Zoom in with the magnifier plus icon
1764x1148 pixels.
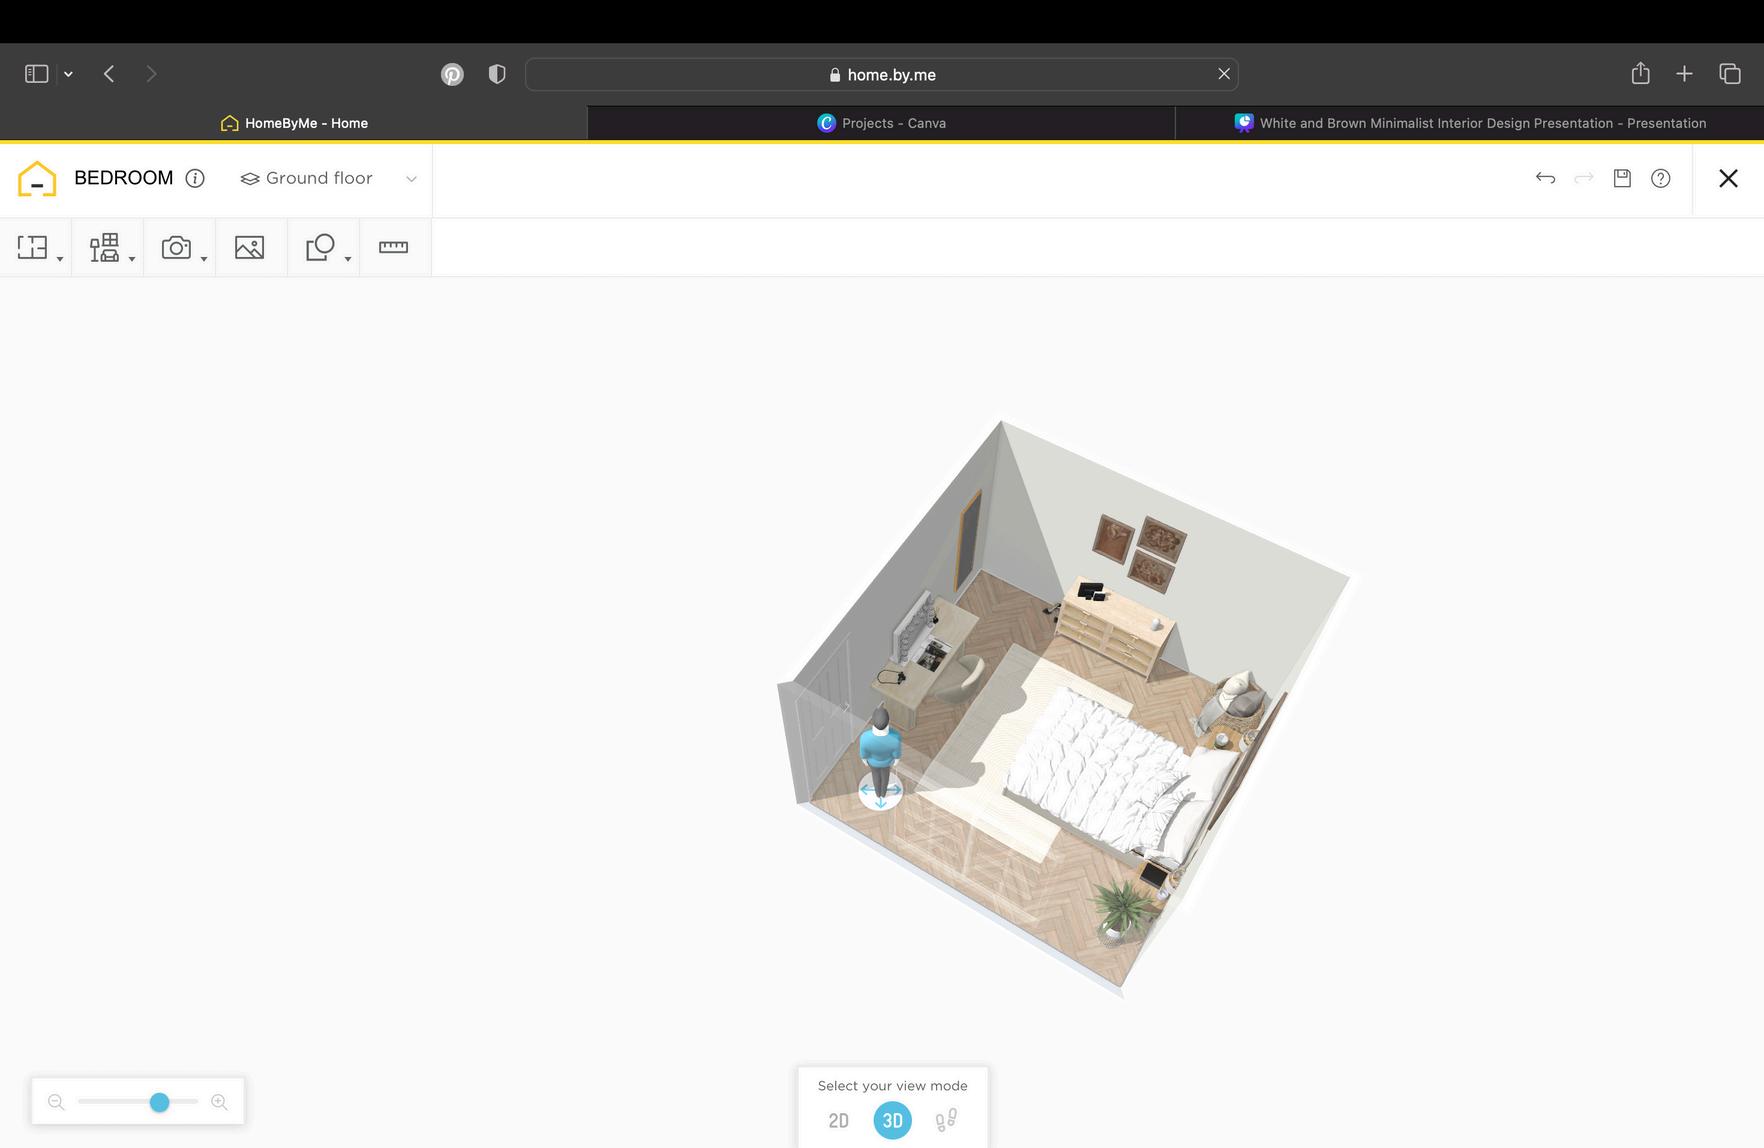coord(219,1102)
